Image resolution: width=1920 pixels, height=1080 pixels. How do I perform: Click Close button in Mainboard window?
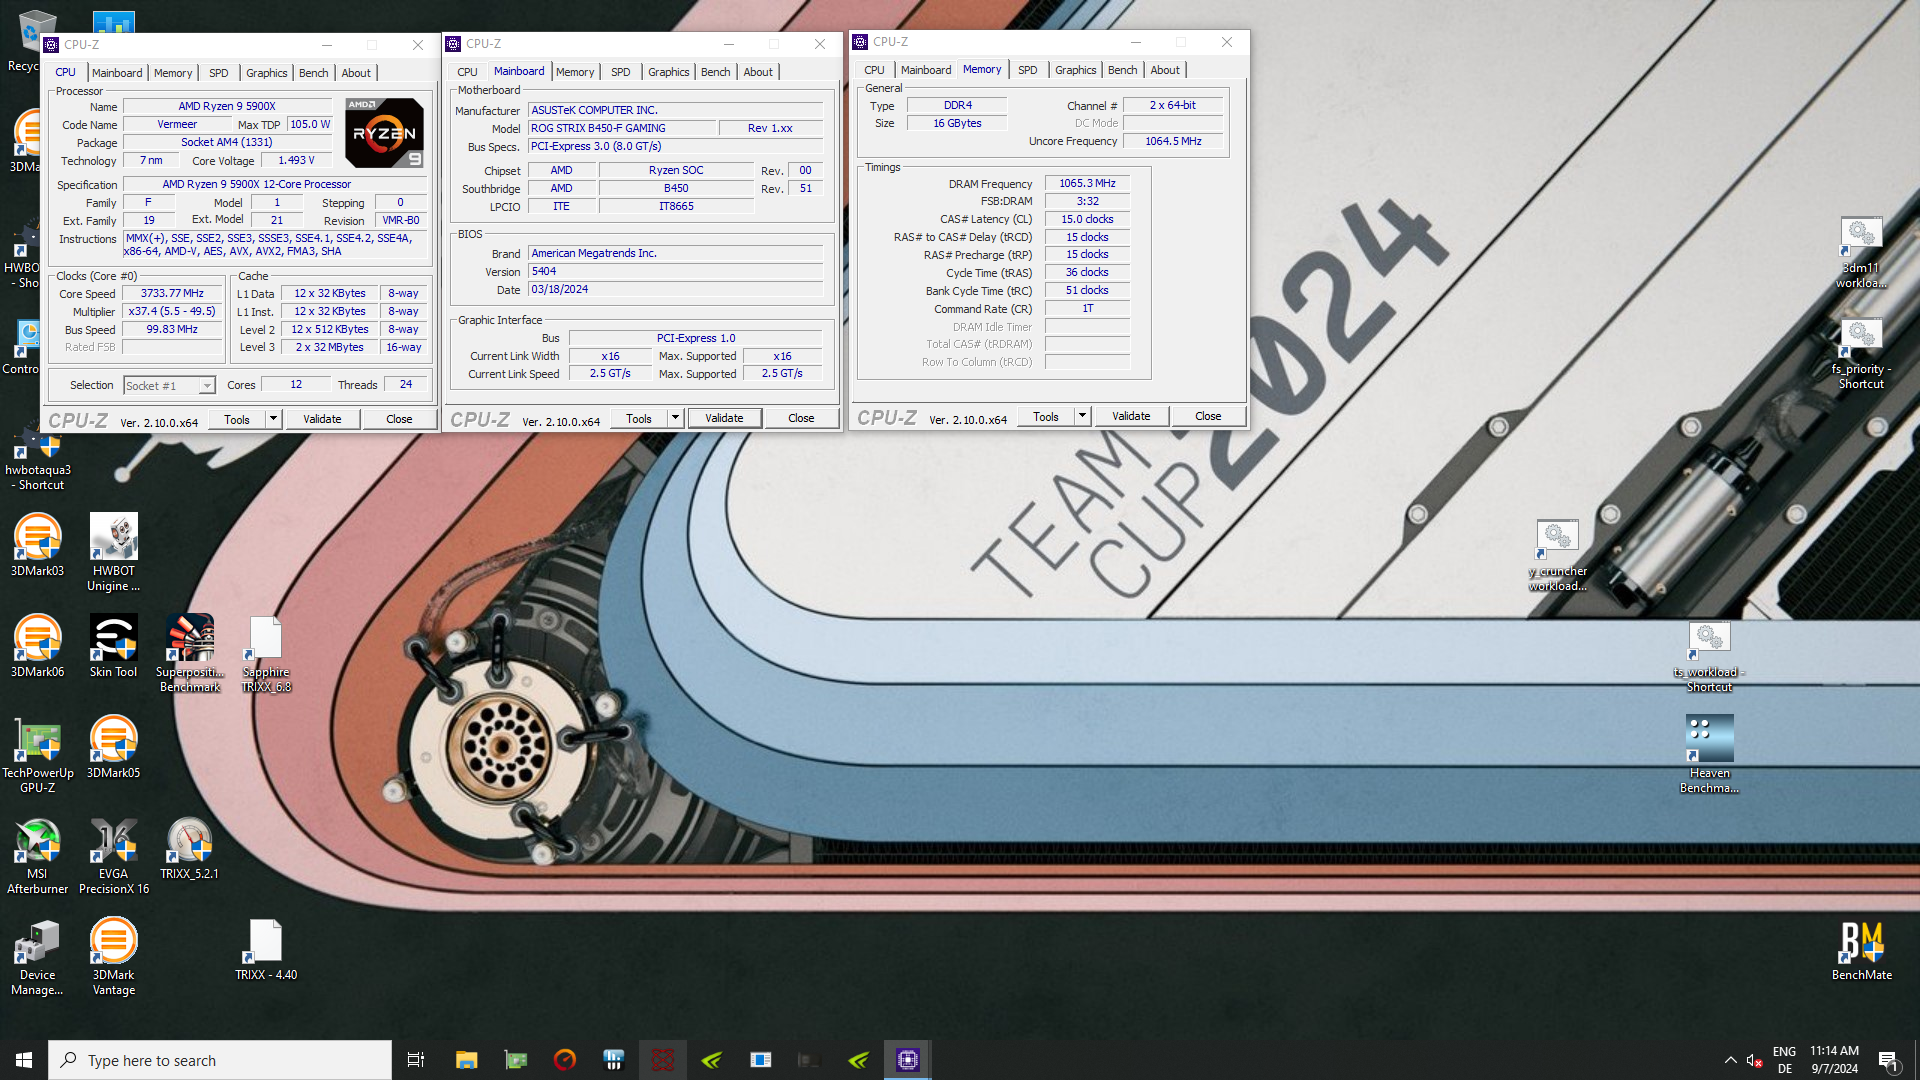pos(801,418)
